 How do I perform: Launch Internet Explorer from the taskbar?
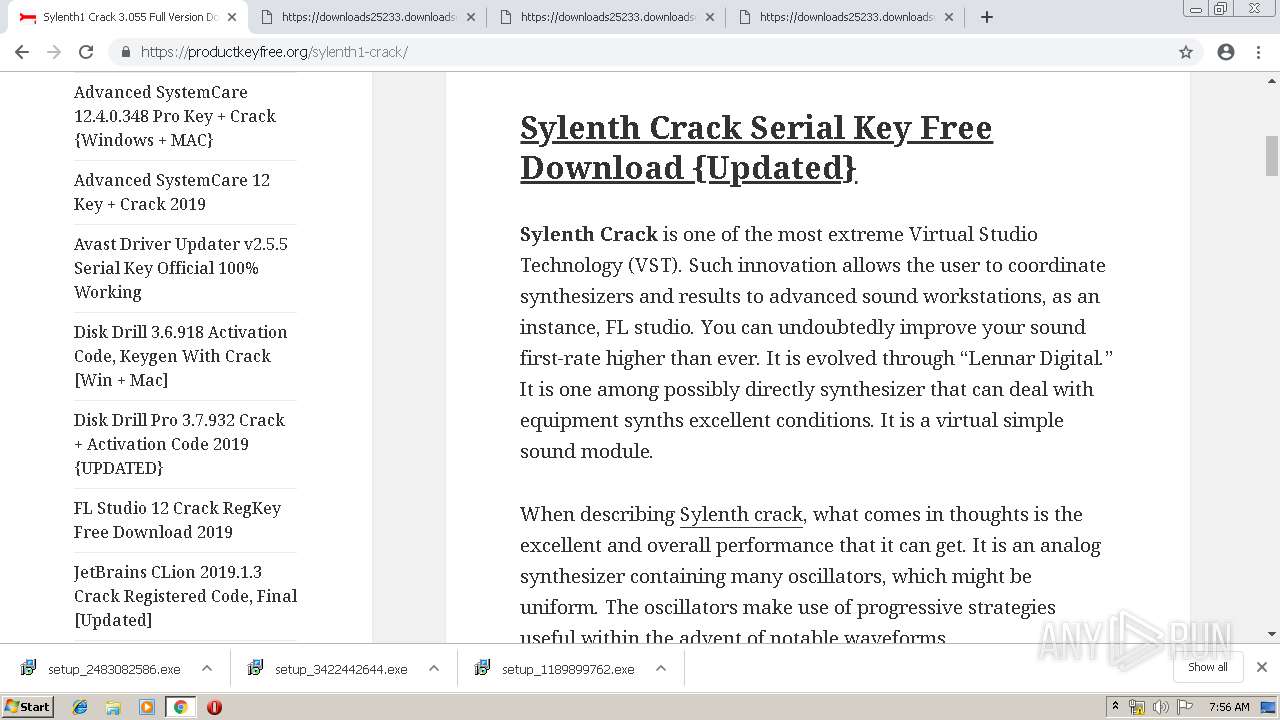pyautogui.click(x=80, y=707)
